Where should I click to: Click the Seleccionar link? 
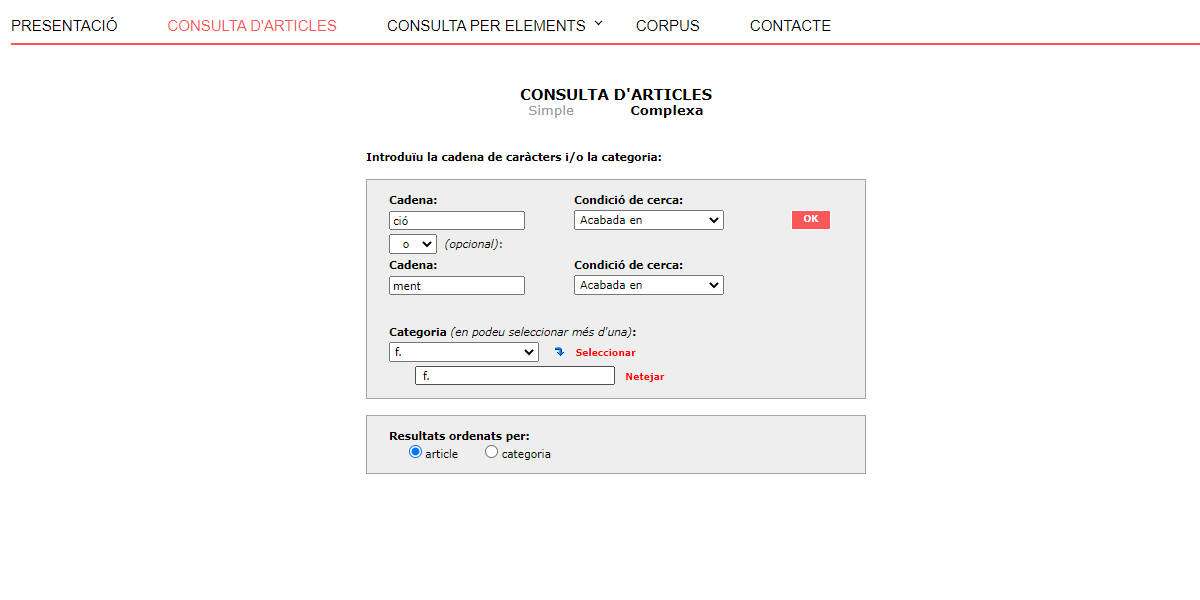click(602, 352)
